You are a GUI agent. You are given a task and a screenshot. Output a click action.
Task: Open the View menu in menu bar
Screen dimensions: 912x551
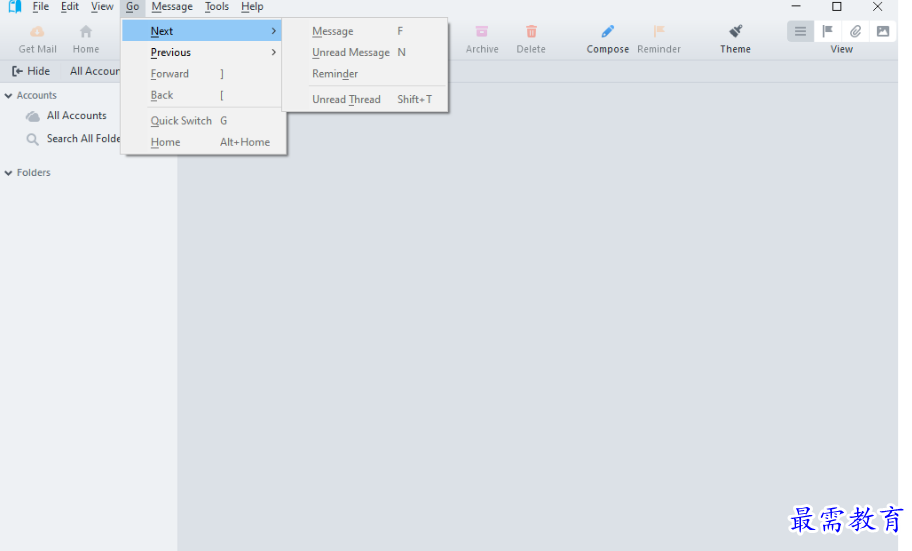click(102, 7)
